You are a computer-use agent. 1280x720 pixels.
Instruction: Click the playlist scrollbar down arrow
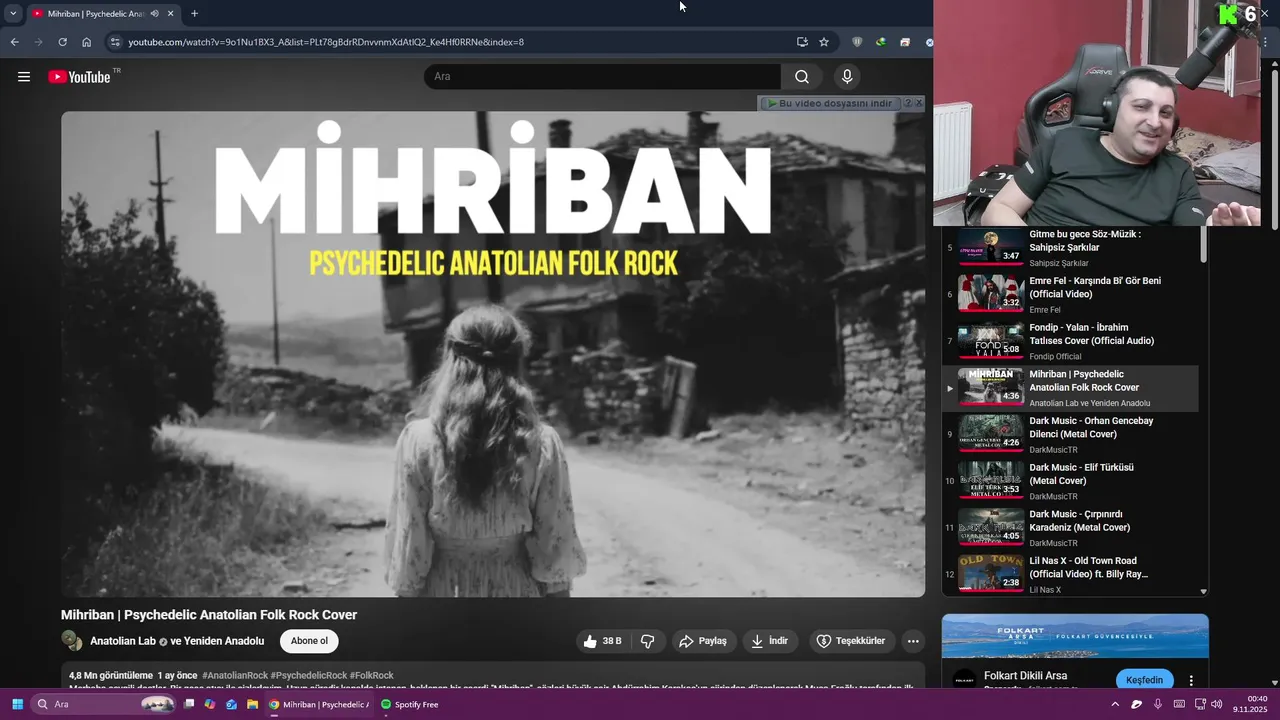(1203, 591)
